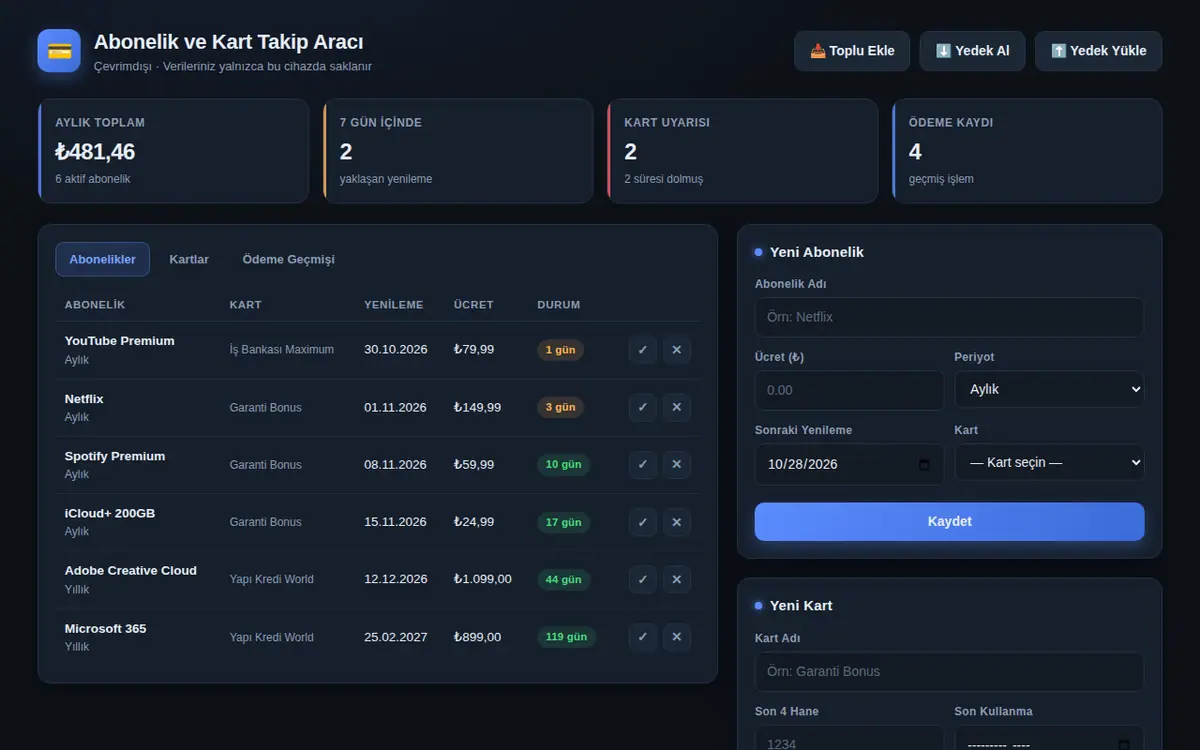Click the checkmark icon in the Netflix row
Screen dimensions: 1200x750
[643, 407]
